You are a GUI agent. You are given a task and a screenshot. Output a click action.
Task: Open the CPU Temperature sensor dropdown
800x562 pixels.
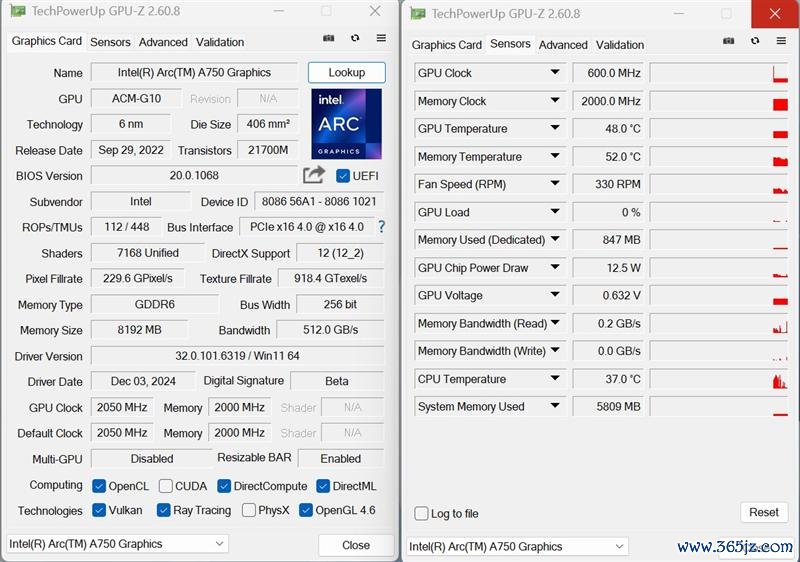coord(555,378)
